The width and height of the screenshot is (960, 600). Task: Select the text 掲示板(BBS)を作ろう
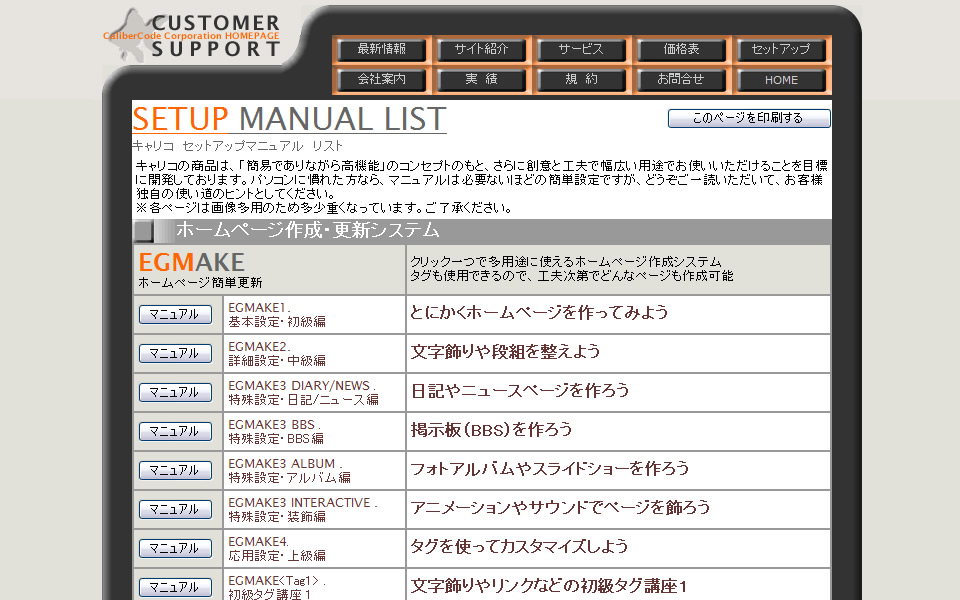[491, 430]
